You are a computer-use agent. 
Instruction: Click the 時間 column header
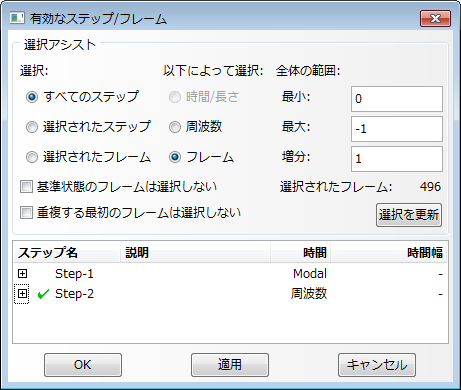(x=300, y=253)
